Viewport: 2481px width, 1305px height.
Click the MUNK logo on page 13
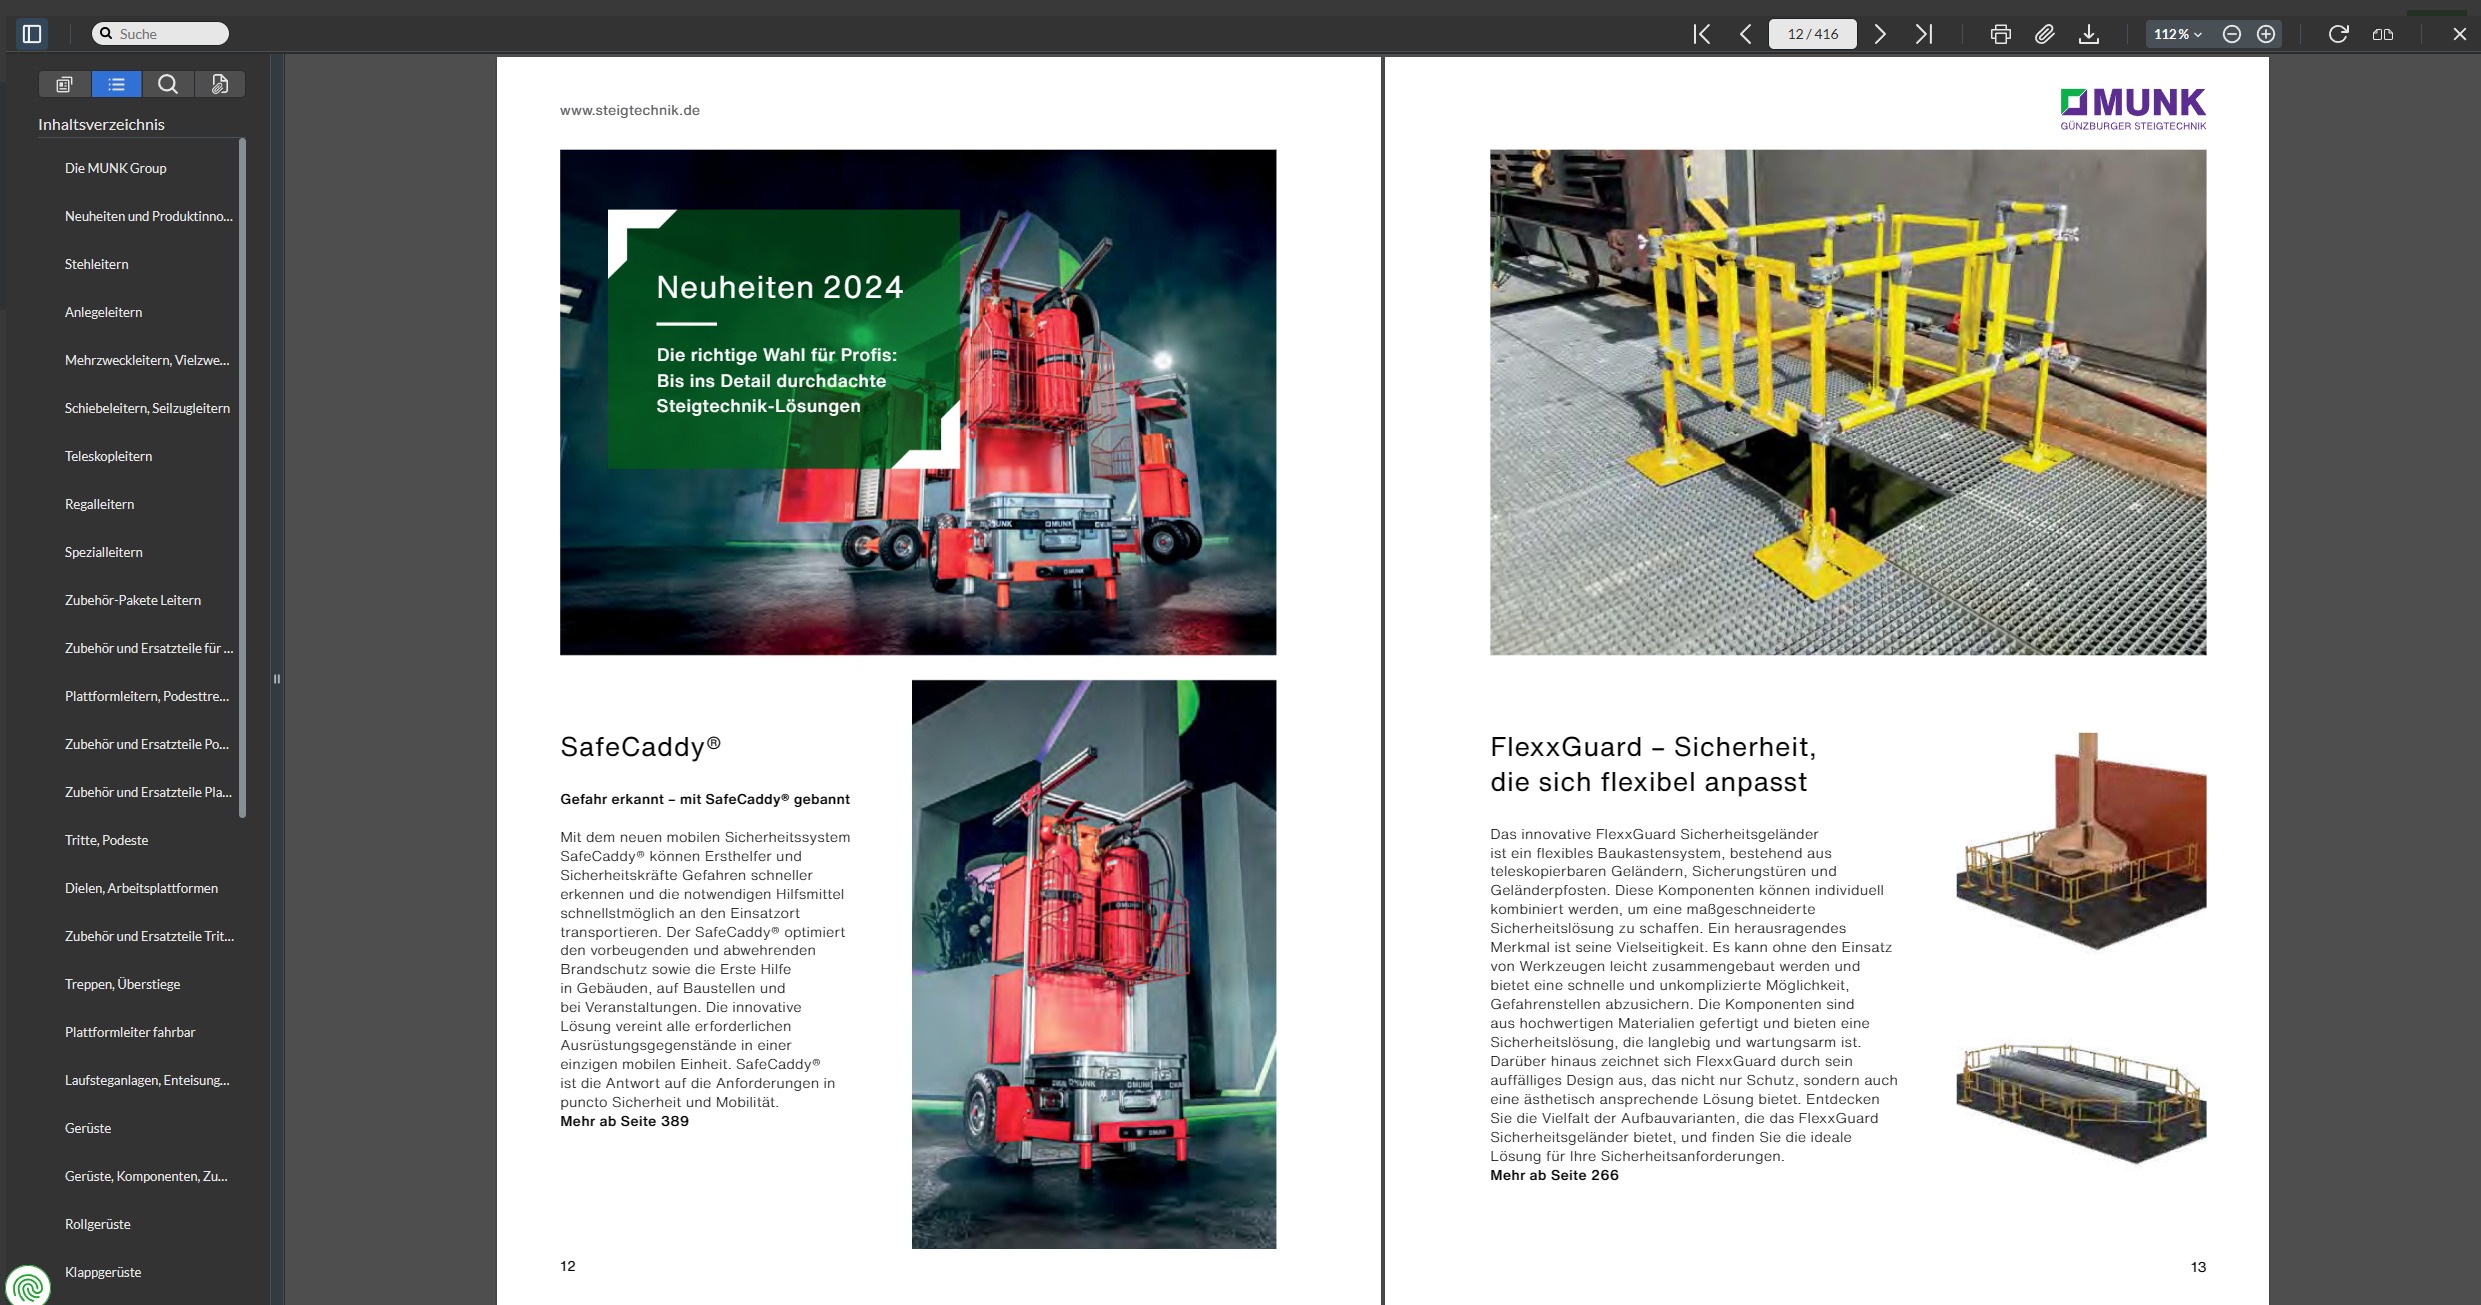[2133, 109]
